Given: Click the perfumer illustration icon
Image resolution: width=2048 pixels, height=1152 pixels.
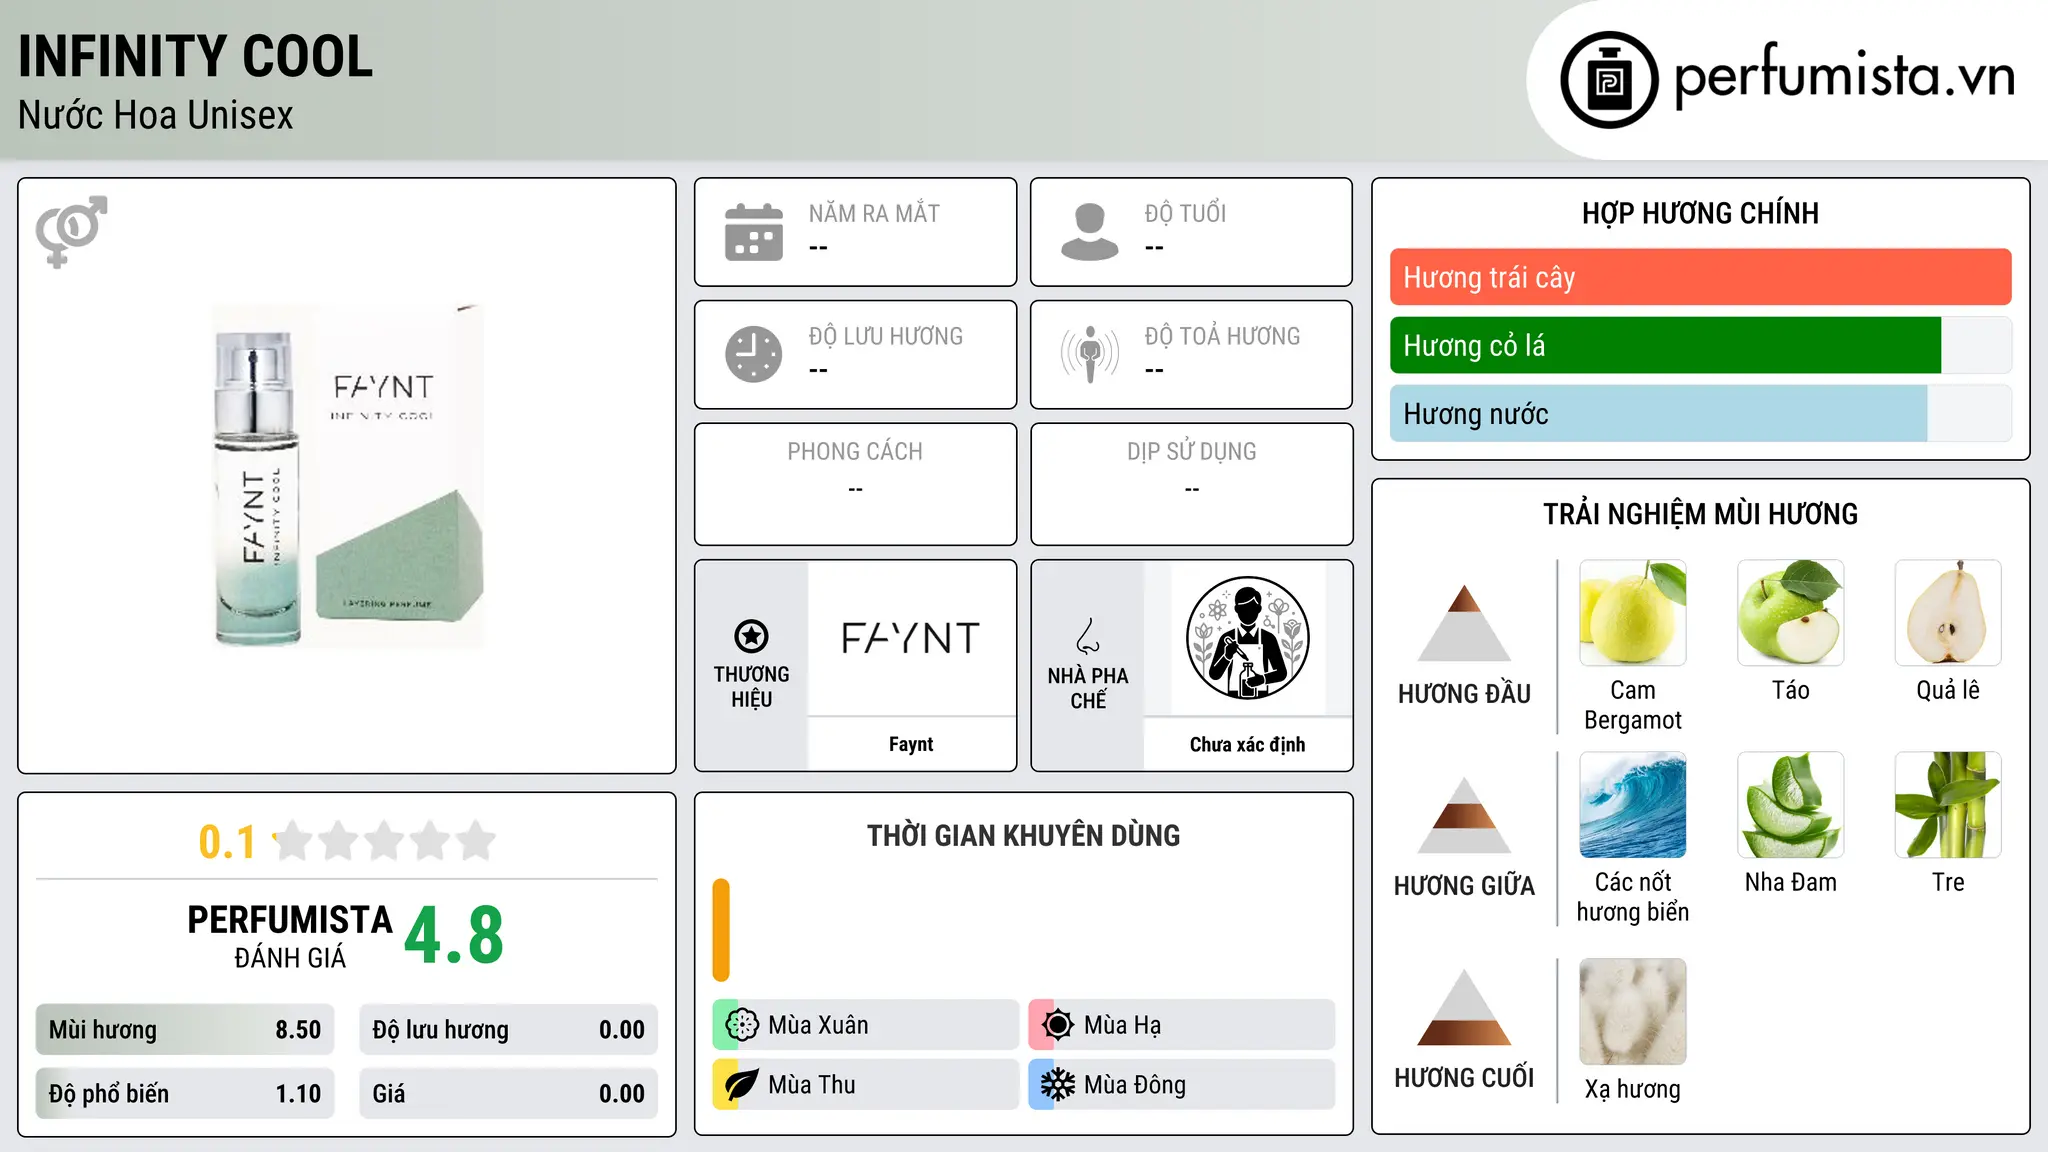Looking at the screenshot, I should click(1247, 638).
